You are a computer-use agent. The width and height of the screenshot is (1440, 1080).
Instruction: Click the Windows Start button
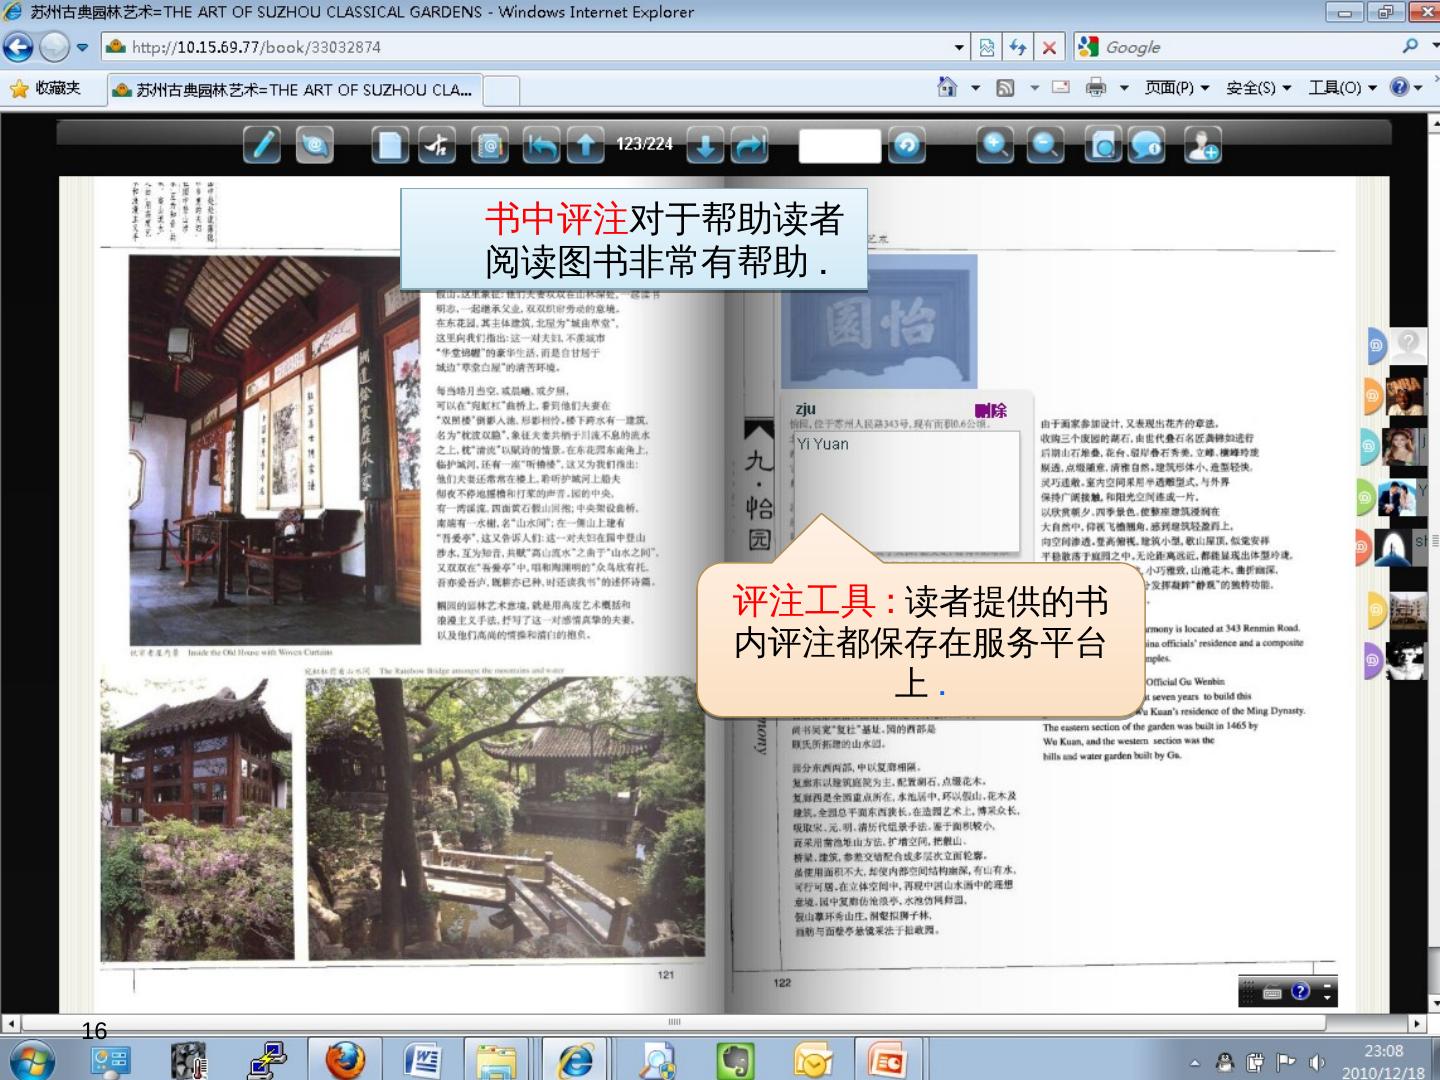(30, 1060)
